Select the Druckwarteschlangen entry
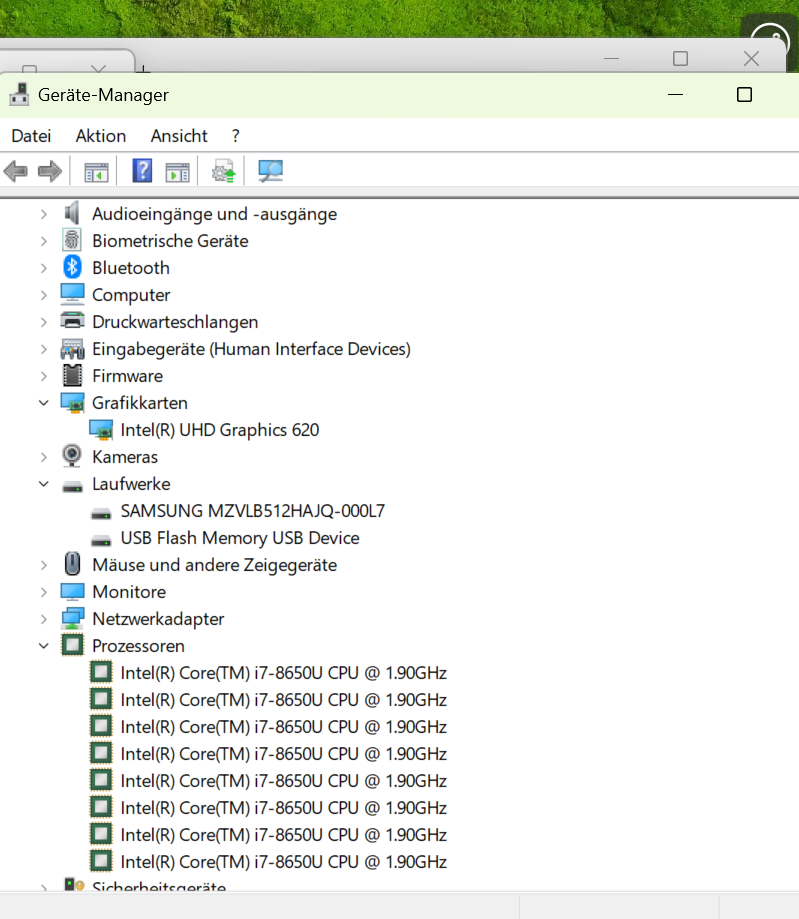799x919 pixels. point(175,322)
